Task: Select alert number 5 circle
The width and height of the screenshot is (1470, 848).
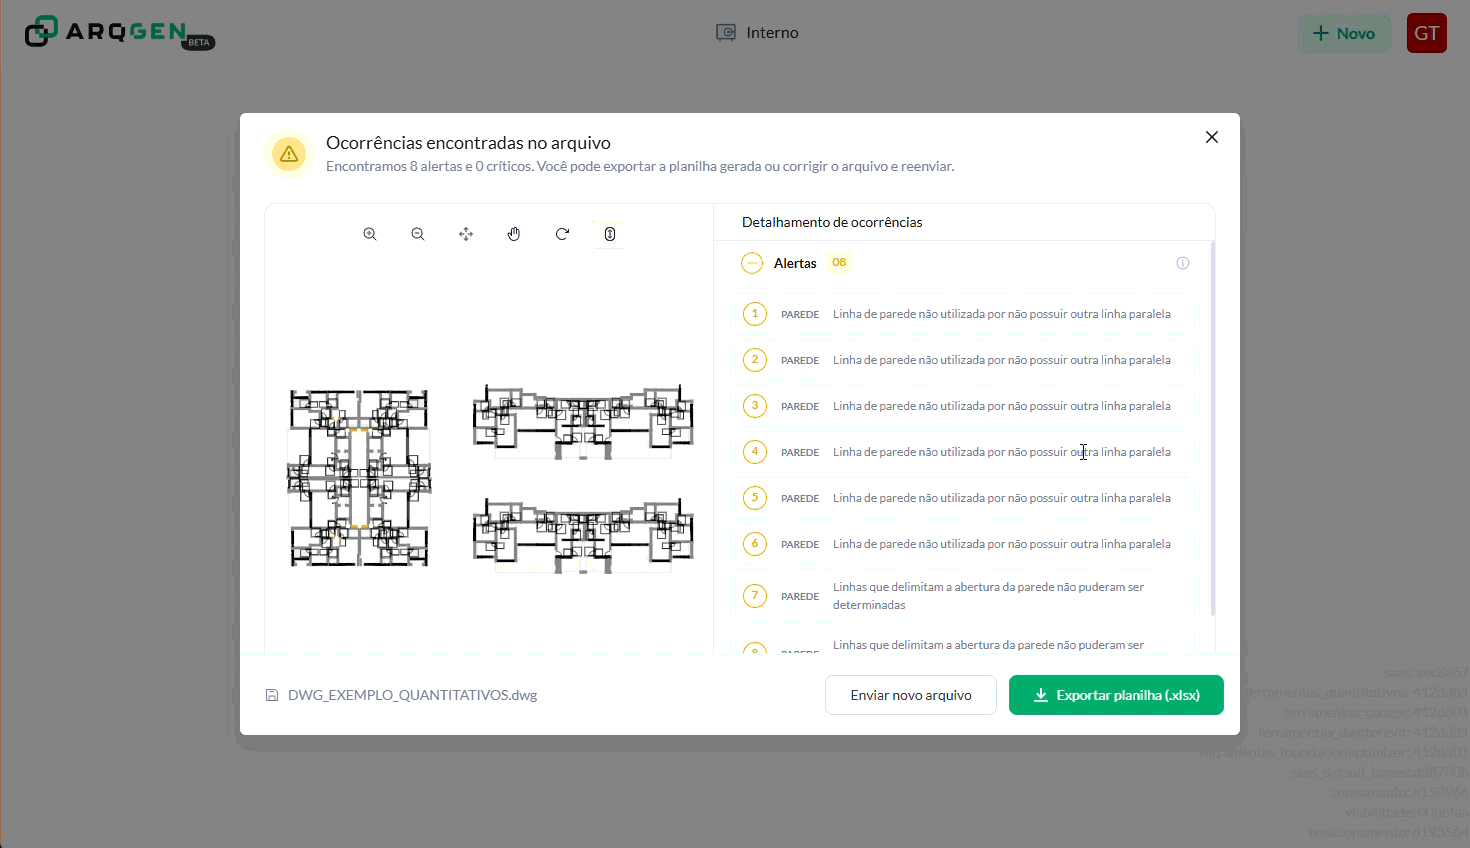Action: coord(755,498)
